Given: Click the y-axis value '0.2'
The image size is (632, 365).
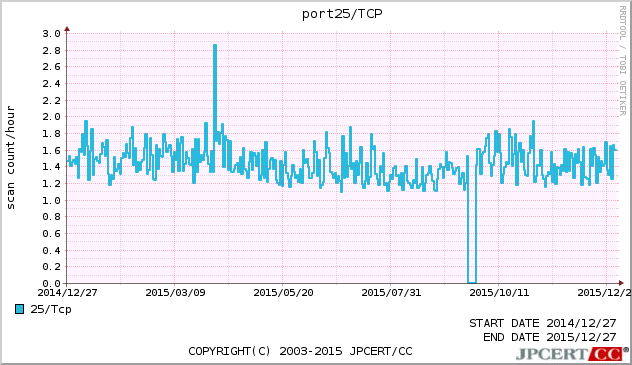Looking at the screenshot, I should tap(51, 267).
